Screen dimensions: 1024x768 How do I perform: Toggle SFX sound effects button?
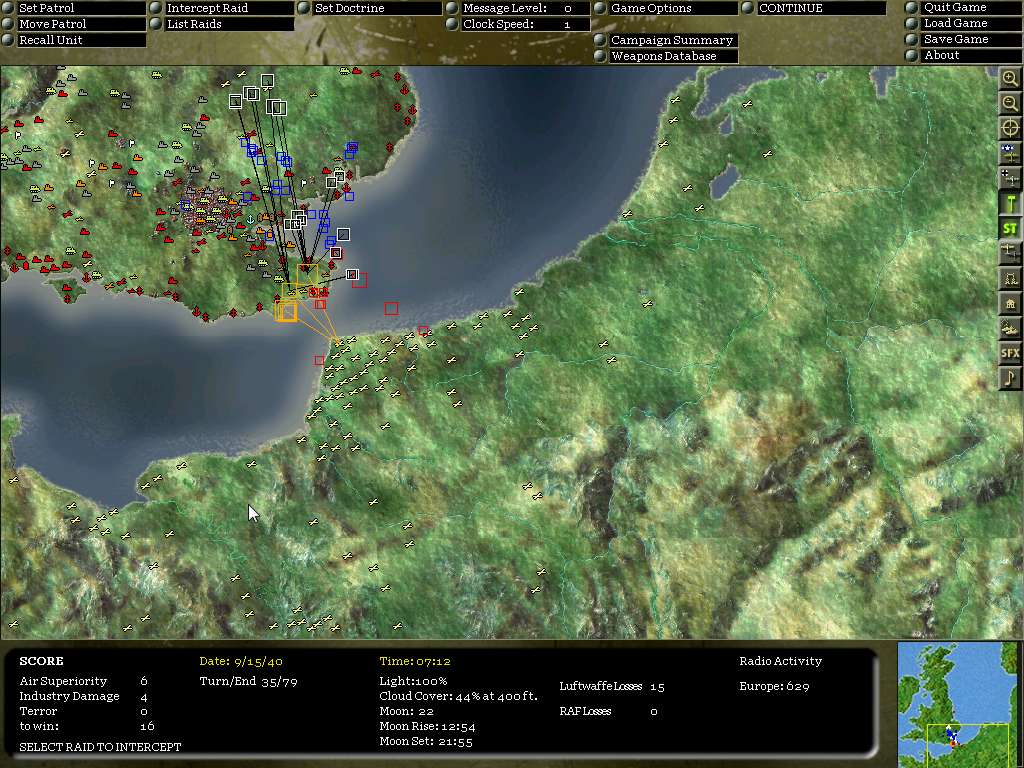1010,353
